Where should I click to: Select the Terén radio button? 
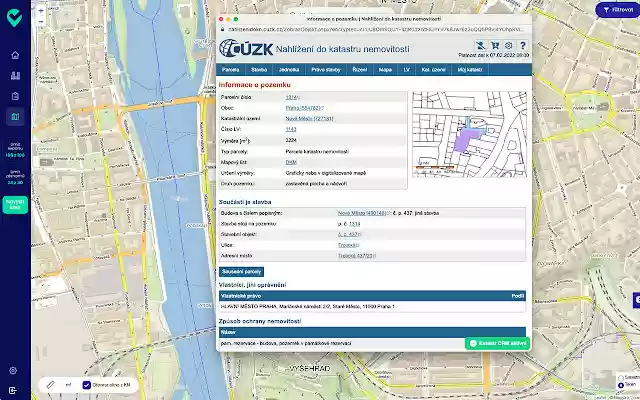pos(621,385)
